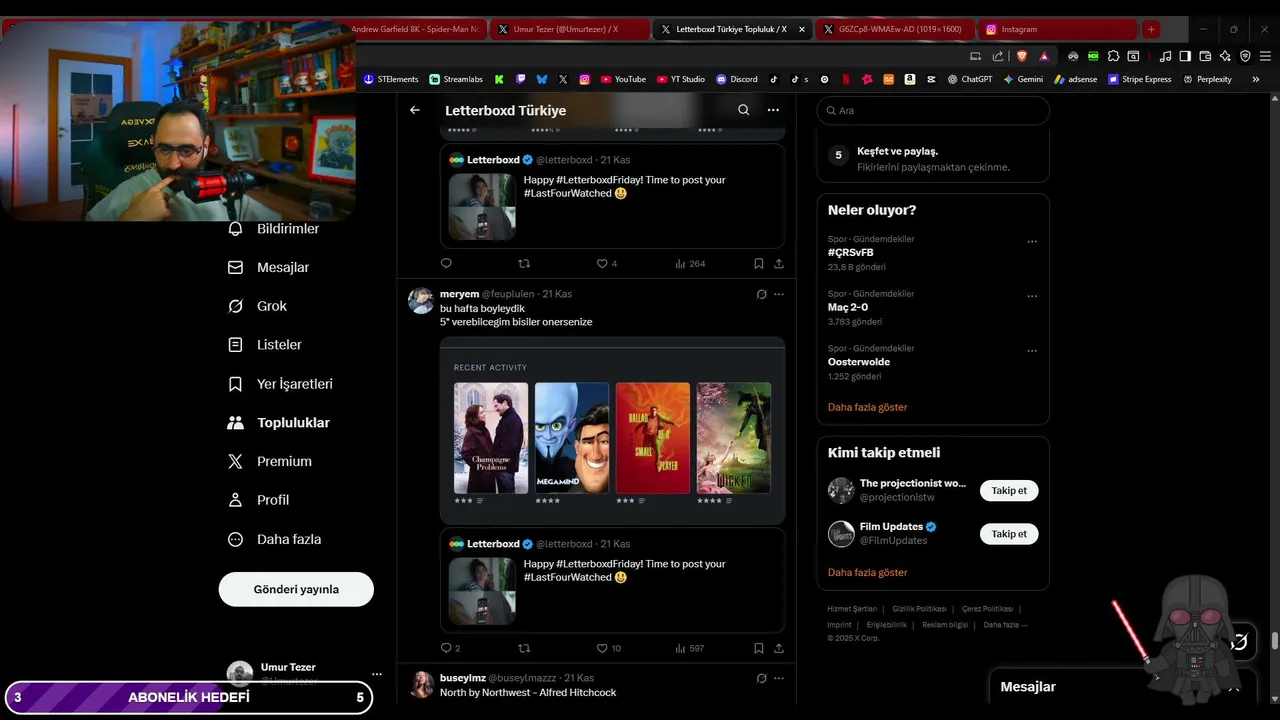Open Premium in the sidebar
1280x720 pixels.
(270, 461)
